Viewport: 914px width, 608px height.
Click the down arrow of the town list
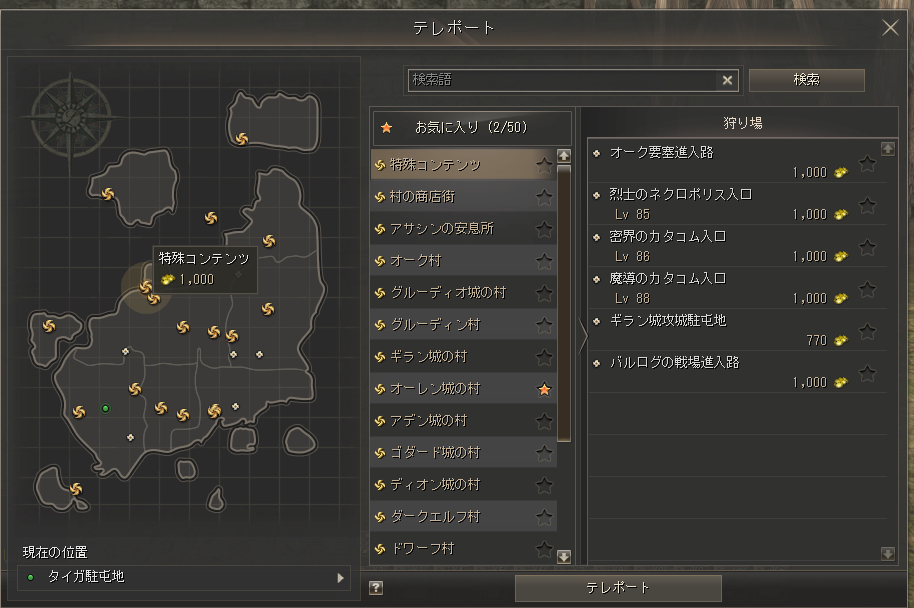click(x=564, y=557)
